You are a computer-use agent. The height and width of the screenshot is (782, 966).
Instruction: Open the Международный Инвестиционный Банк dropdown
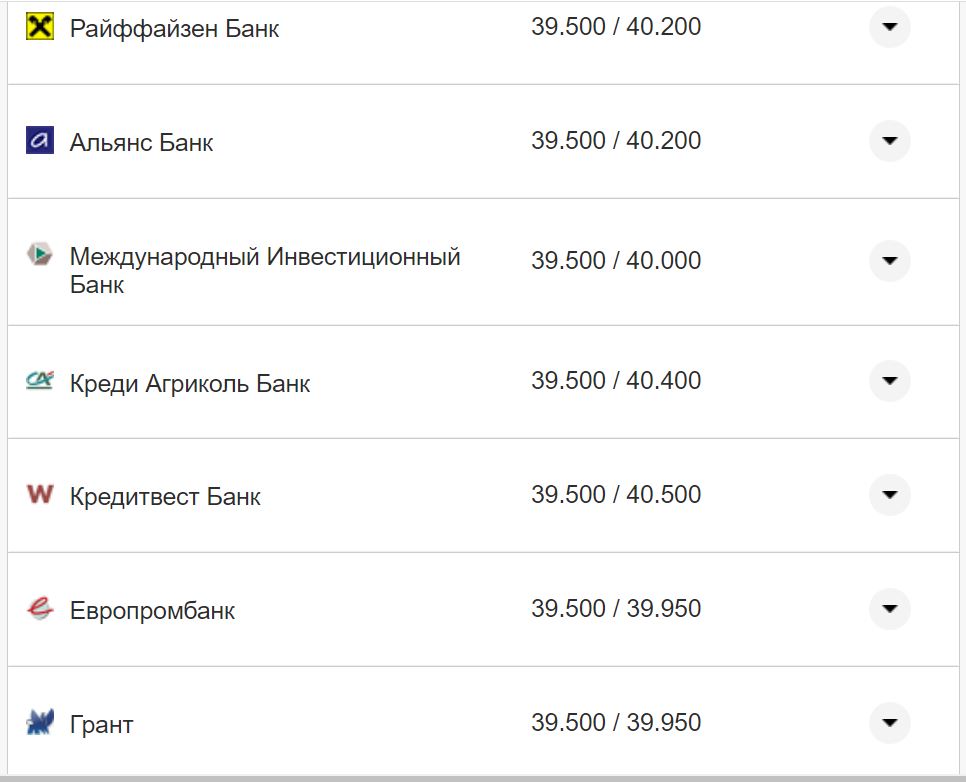(889, 261)
